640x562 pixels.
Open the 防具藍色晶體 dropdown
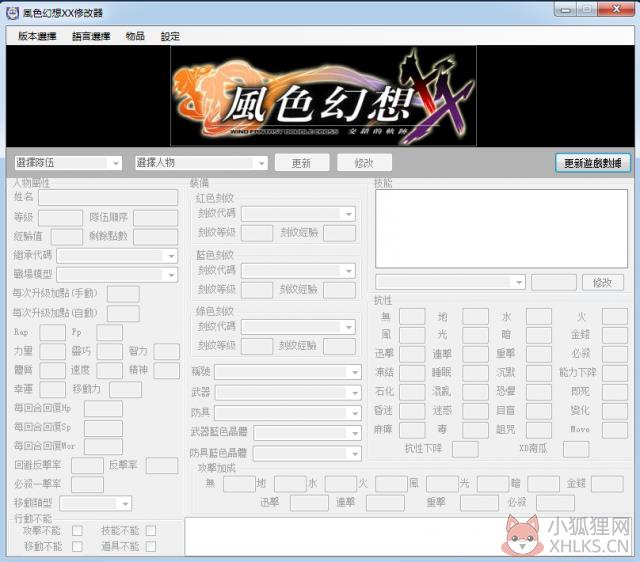307,453
